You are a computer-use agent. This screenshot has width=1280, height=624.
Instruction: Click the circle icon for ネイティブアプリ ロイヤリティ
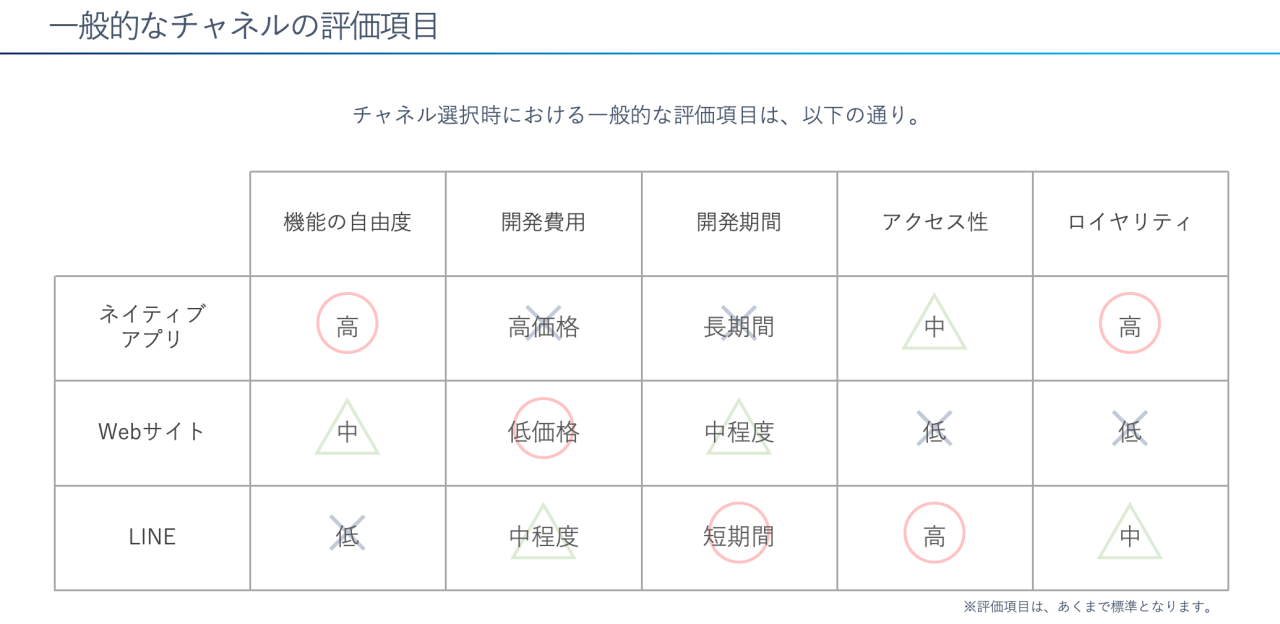pyautogui.click(x=1130, y=323)
